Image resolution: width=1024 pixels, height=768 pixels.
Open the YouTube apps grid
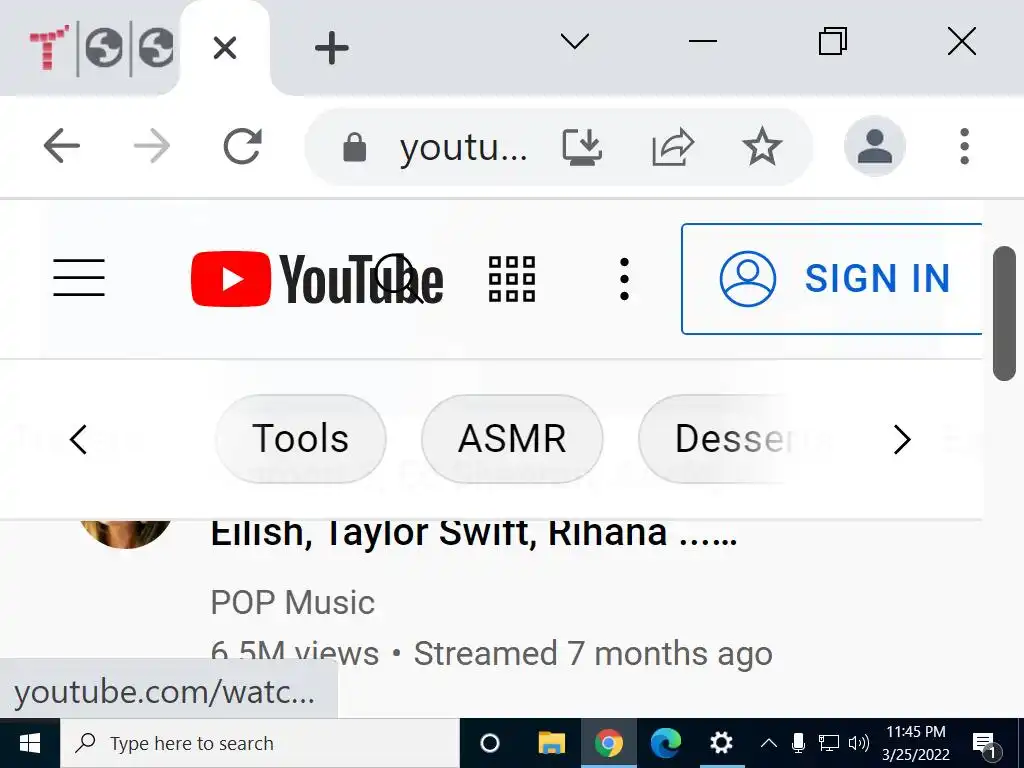(512, 279)
